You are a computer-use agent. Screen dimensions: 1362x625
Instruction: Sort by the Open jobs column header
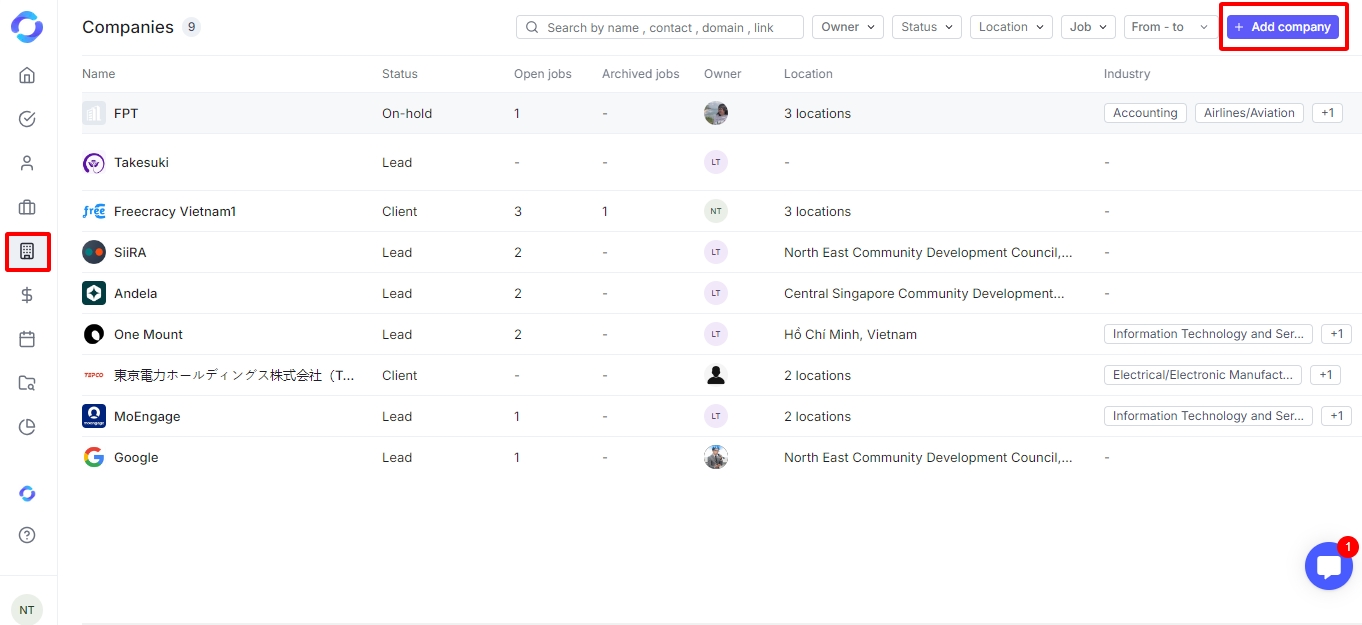pyautogui.click(x=542, y=74)
